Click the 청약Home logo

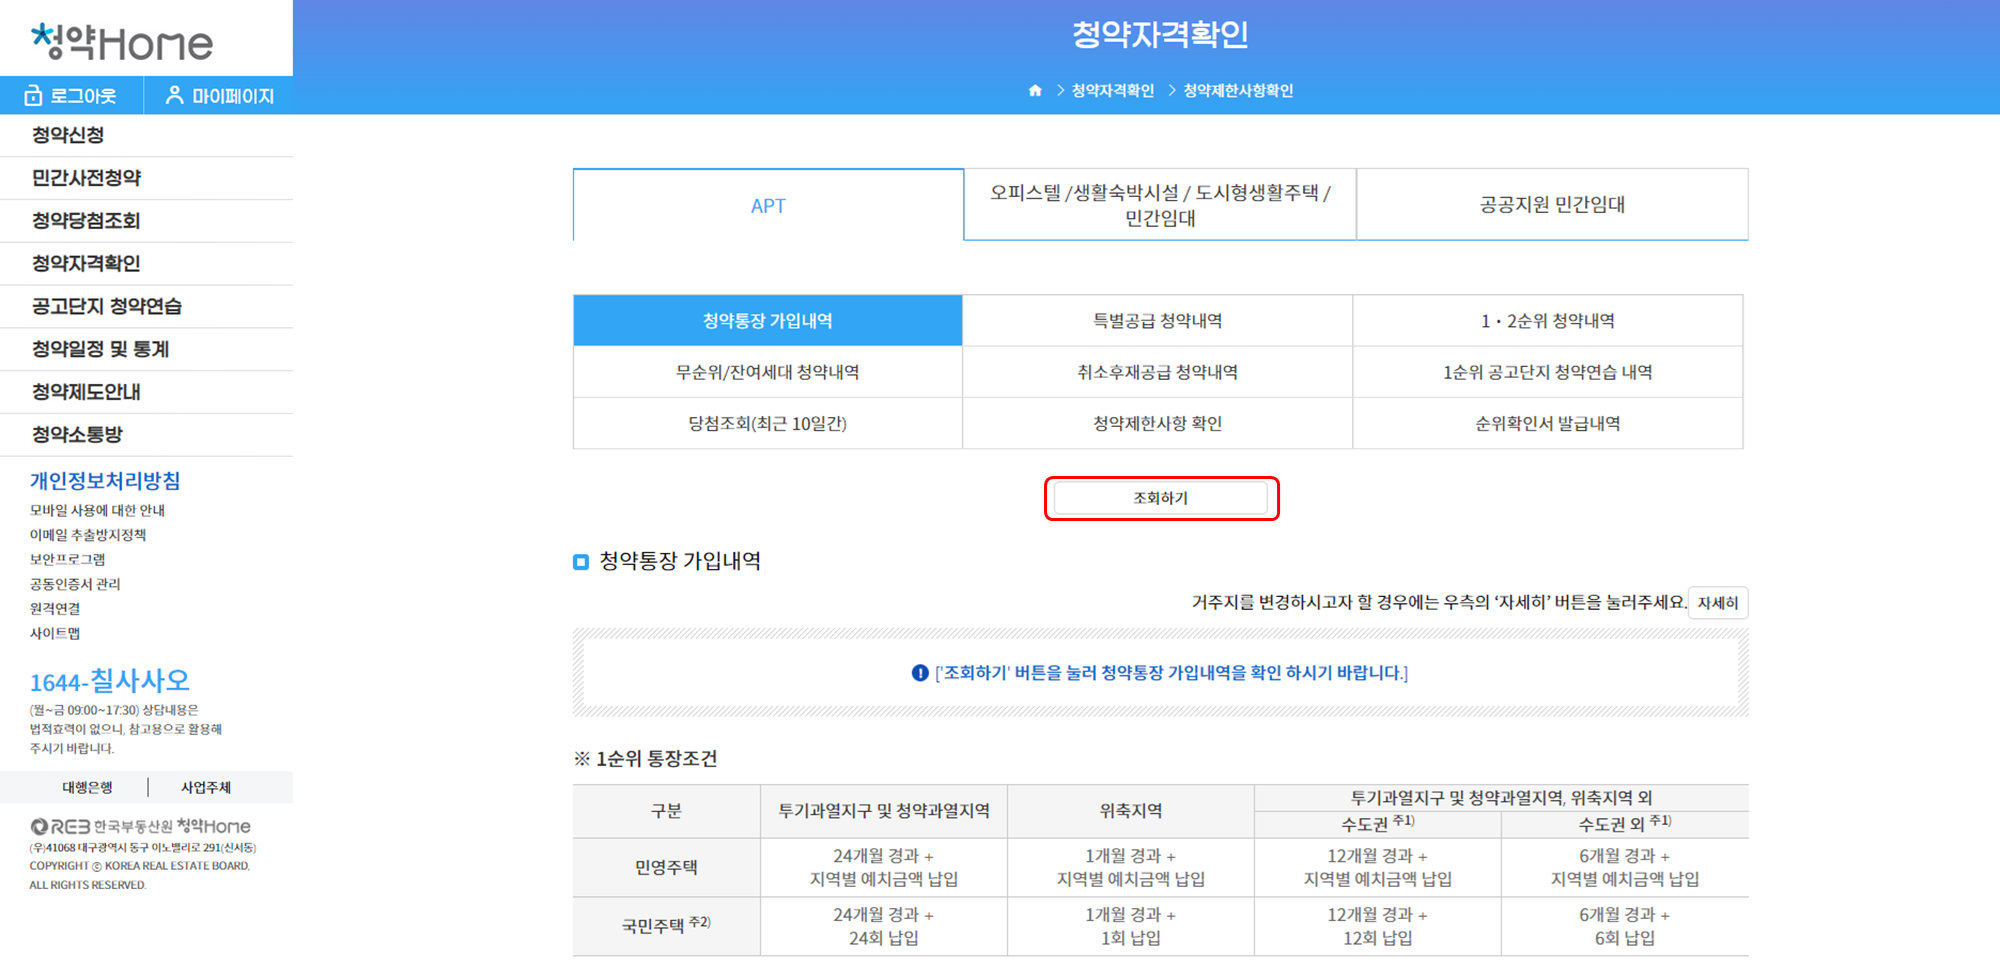[120, 40]
